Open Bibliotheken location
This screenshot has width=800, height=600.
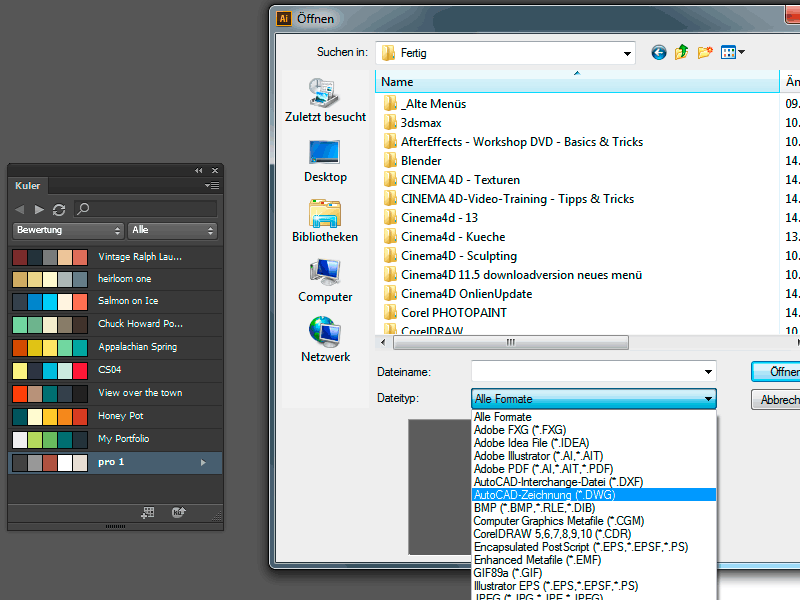325,220
